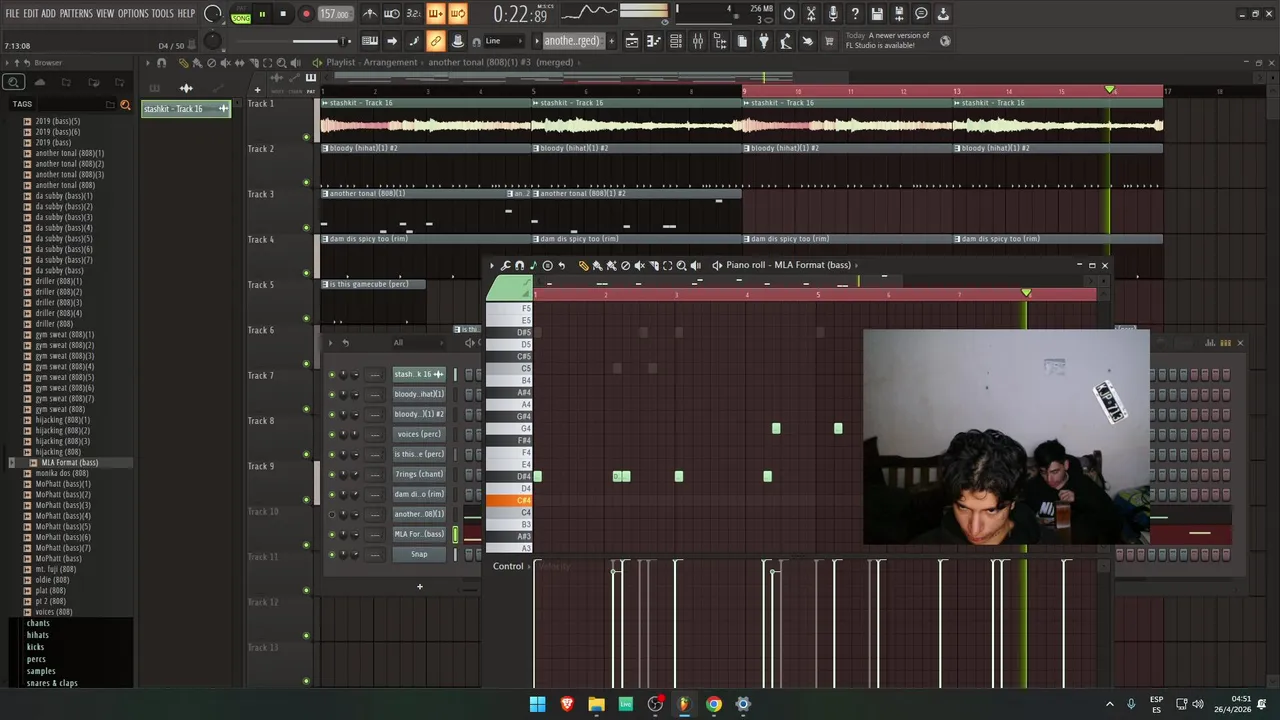Click the one-click audio recording microphone icon
The image size is (1280, 720).
coord(833,14)
